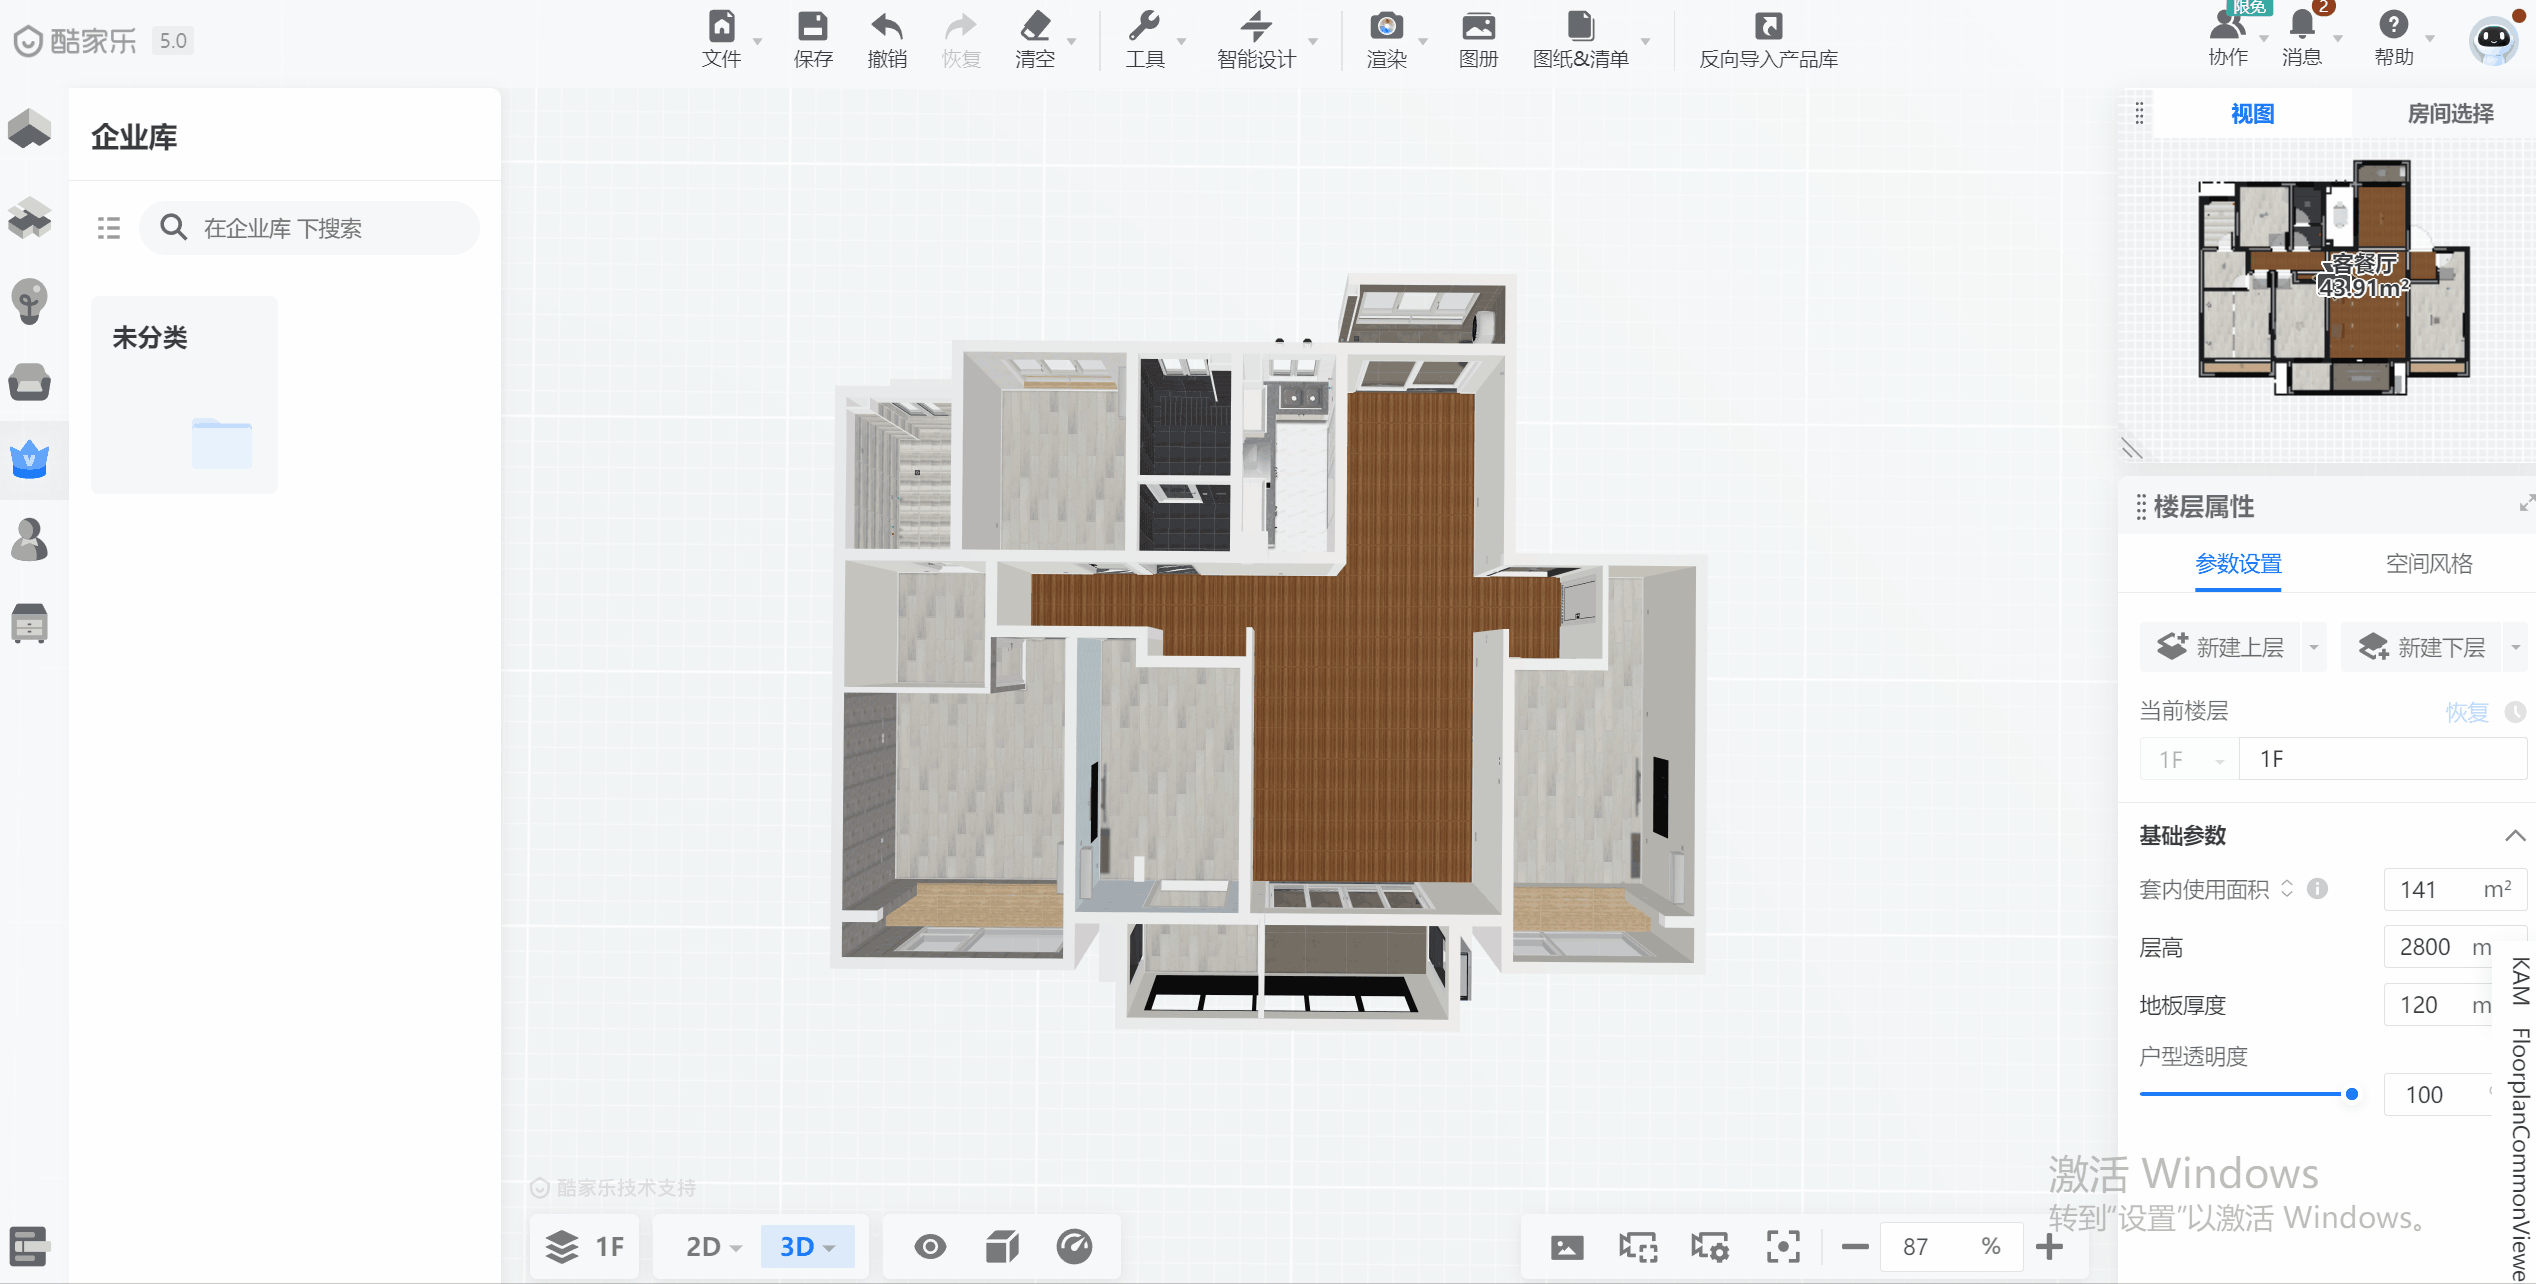Click the Undo (撤销) arrow icon

point(886,27)
